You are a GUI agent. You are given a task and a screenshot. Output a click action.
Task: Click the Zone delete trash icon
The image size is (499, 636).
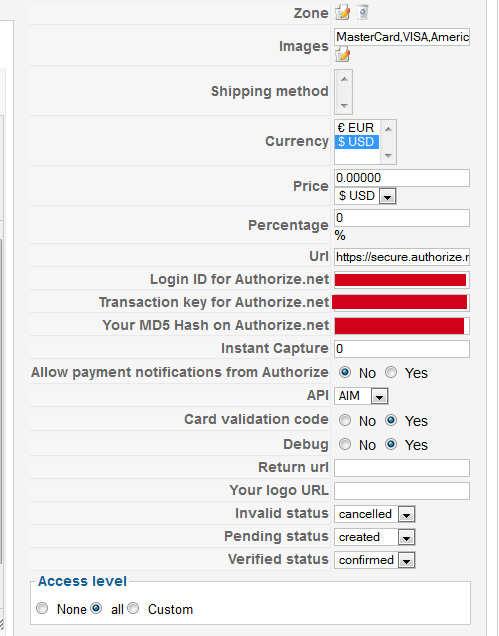tap(363, 12)
